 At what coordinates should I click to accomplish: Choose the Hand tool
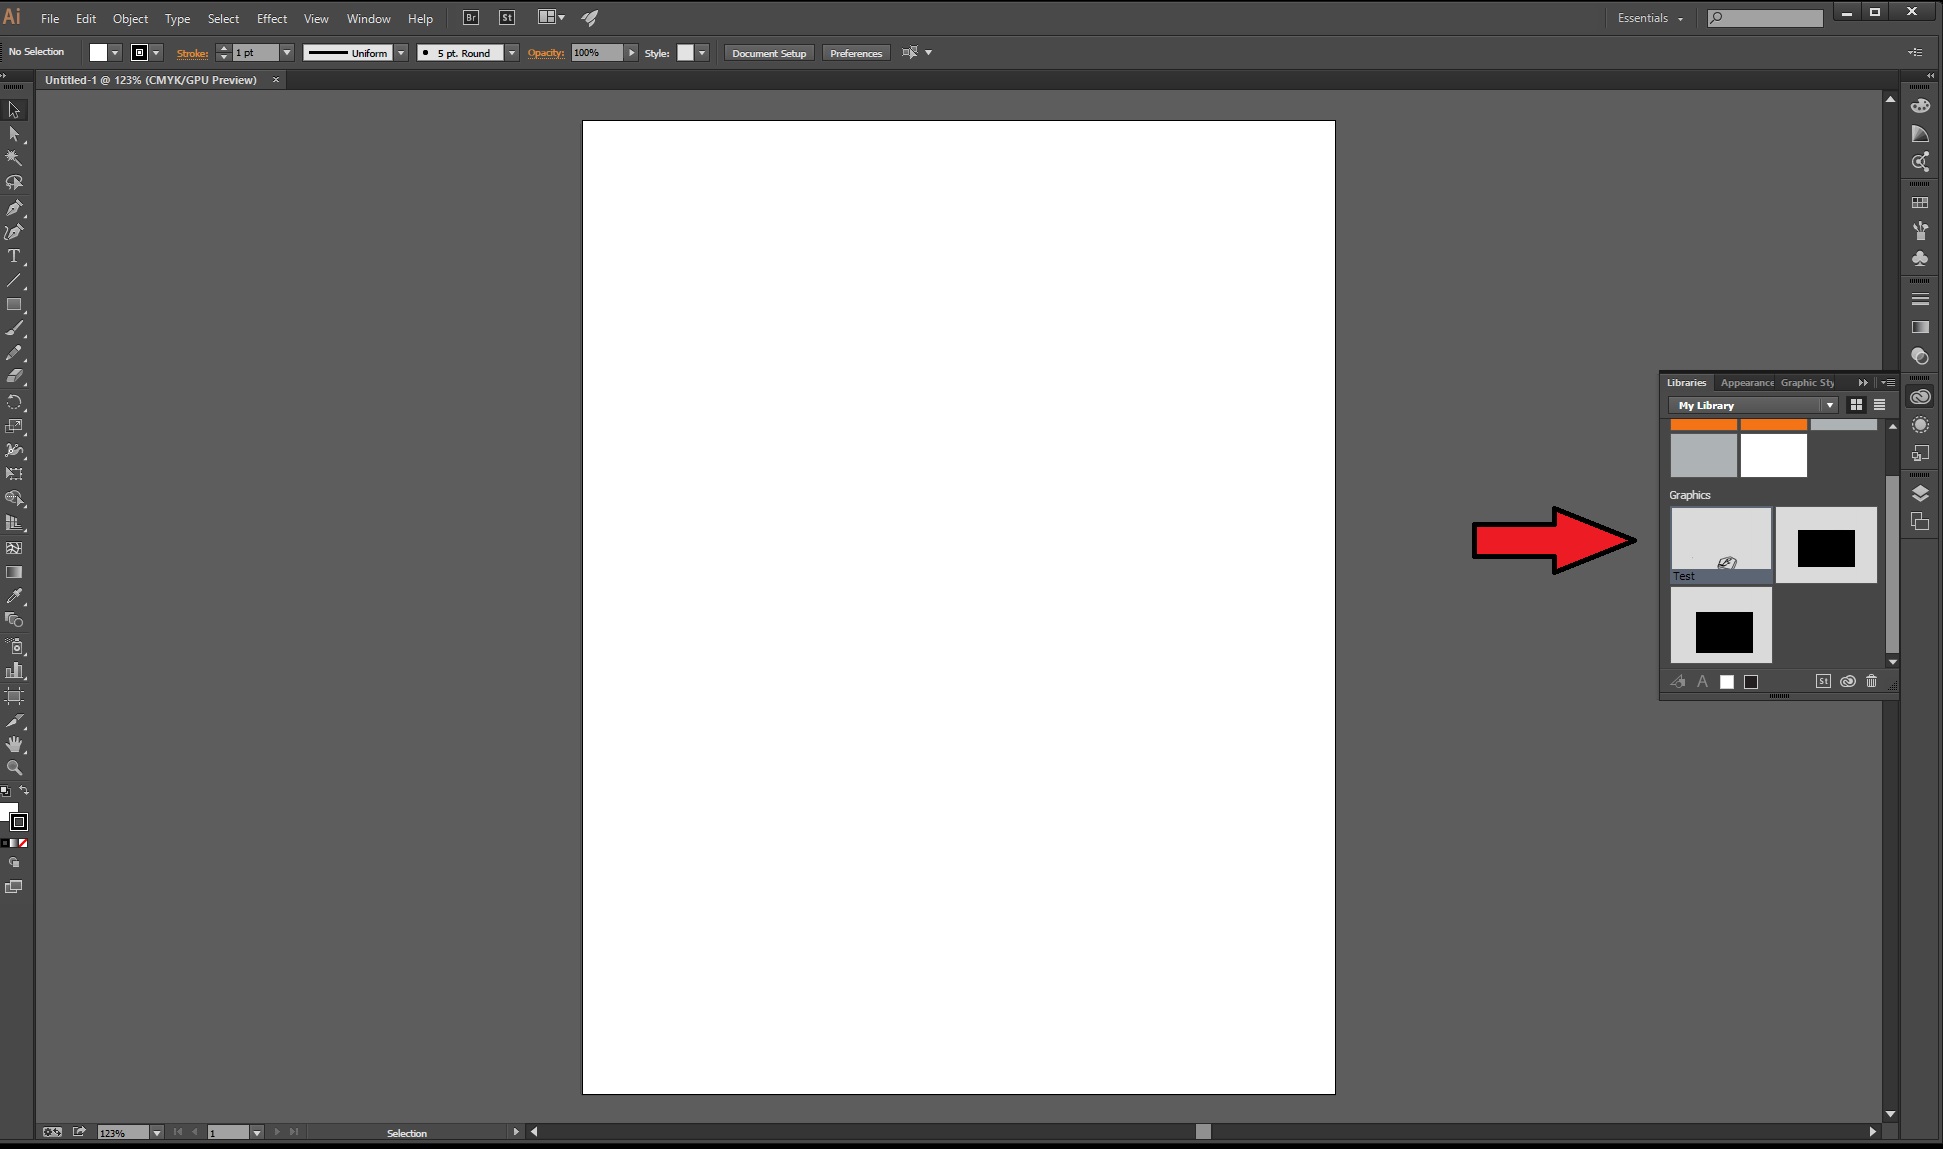pos(14,744)
